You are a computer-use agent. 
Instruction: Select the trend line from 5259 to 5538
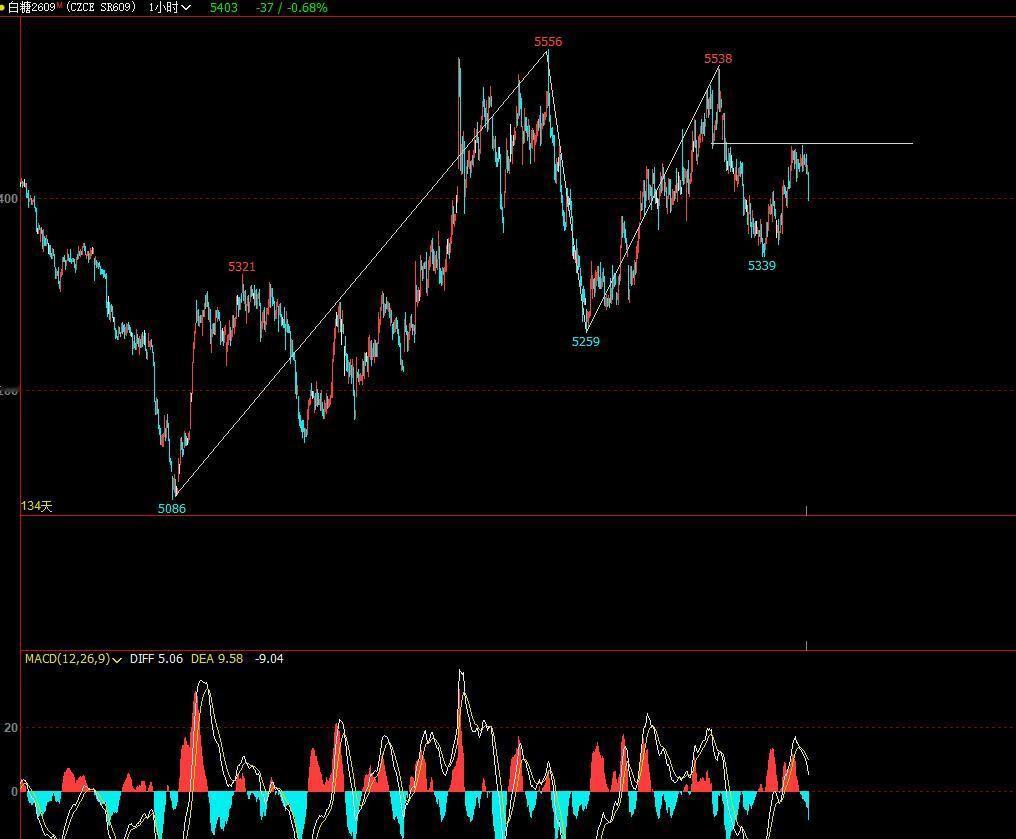click(x=652, y=199)
